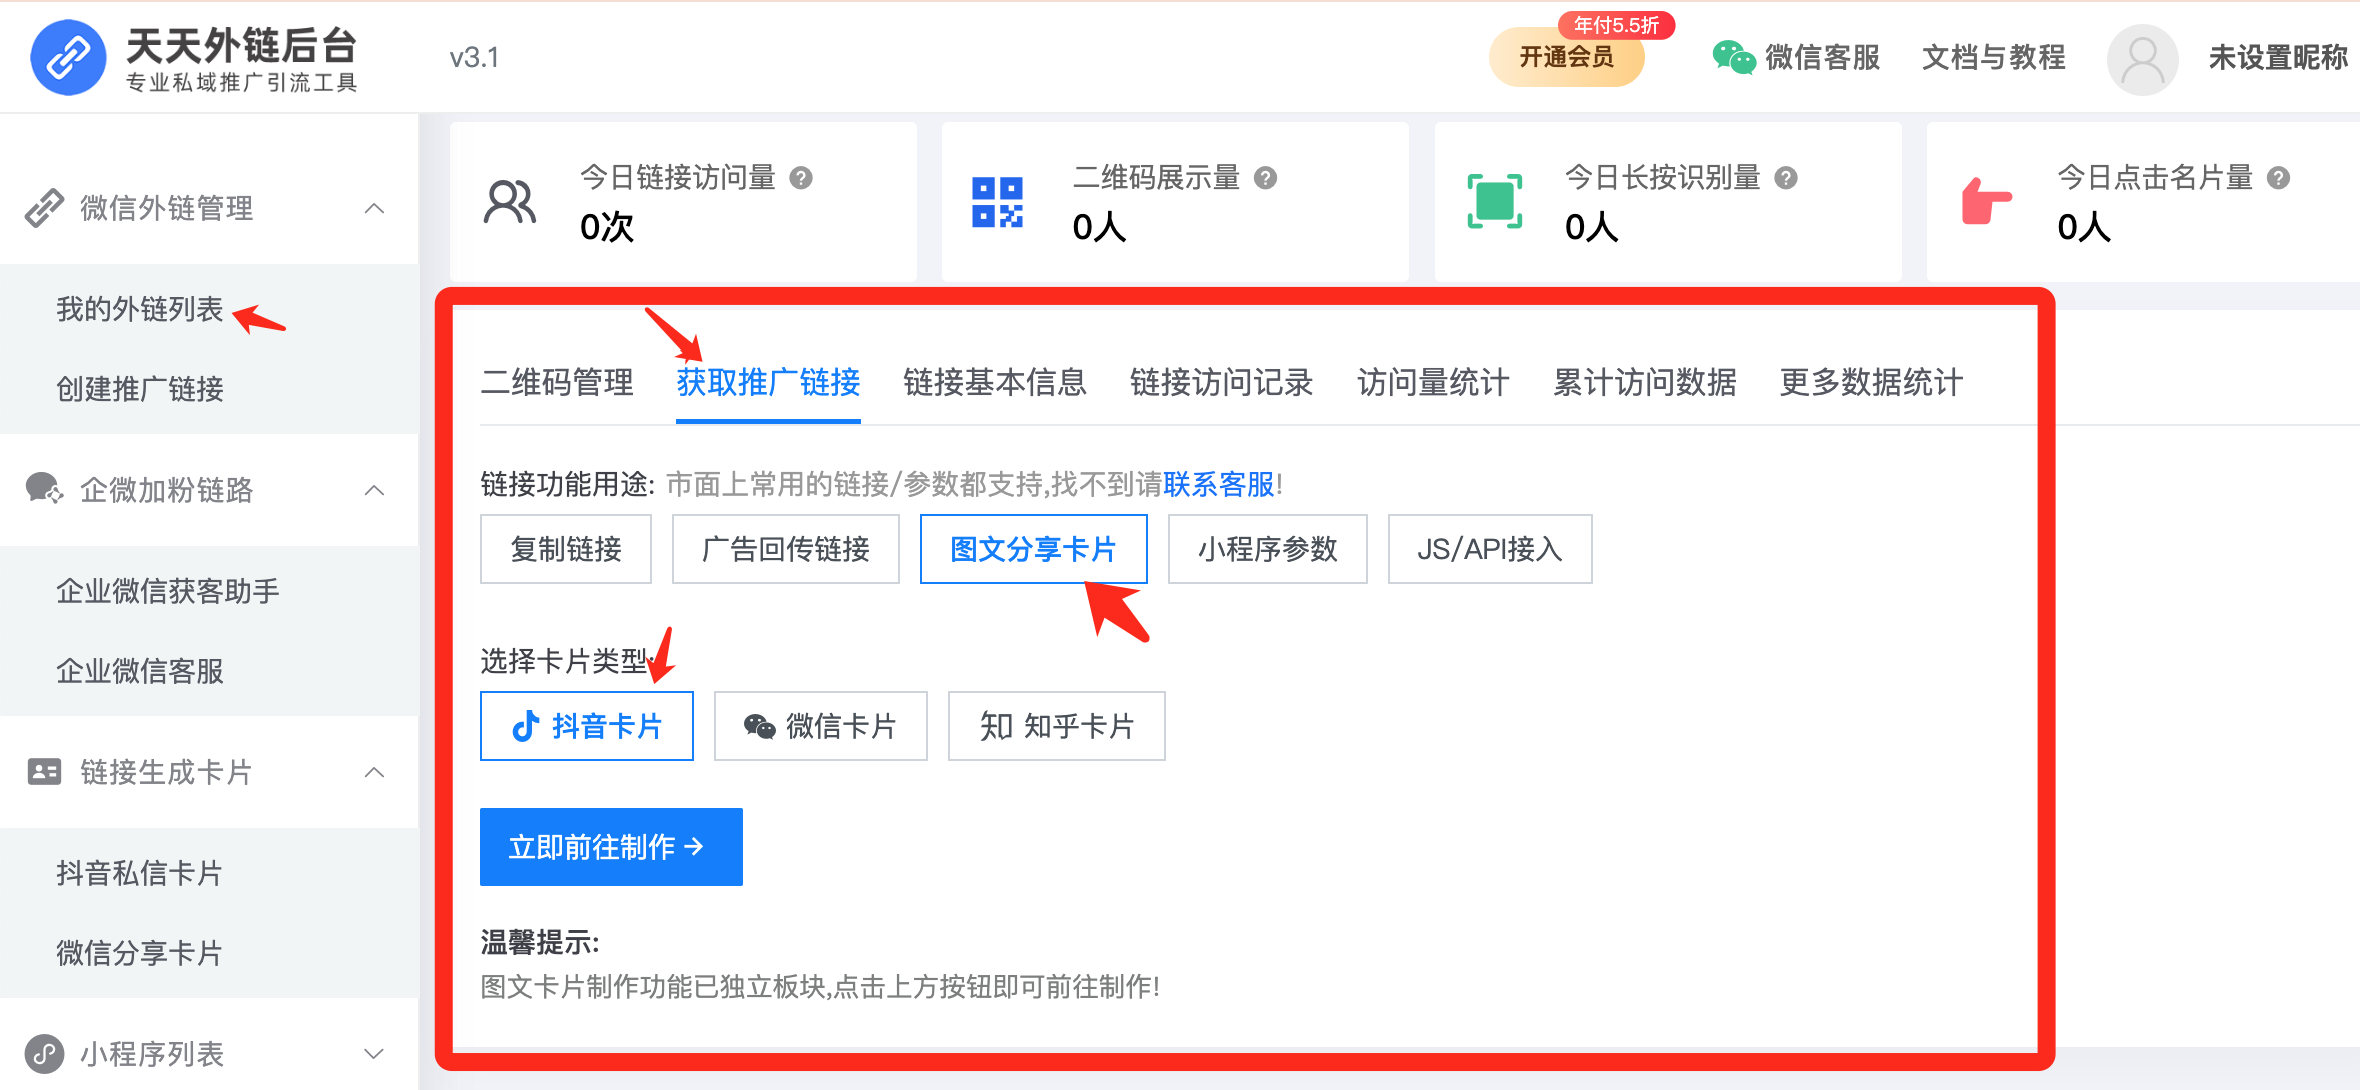Click the 立即前往制作 button

611,847
